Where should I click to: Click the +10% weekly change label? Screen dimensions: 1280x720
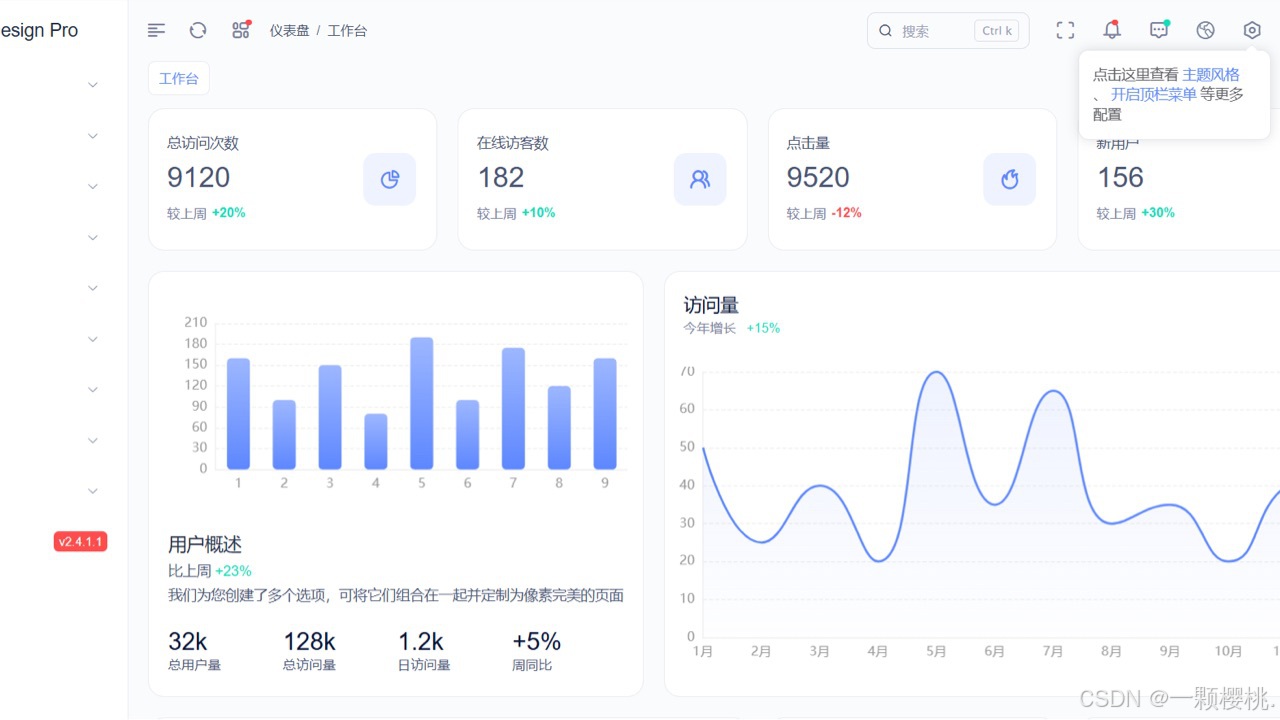click(538, 213)
